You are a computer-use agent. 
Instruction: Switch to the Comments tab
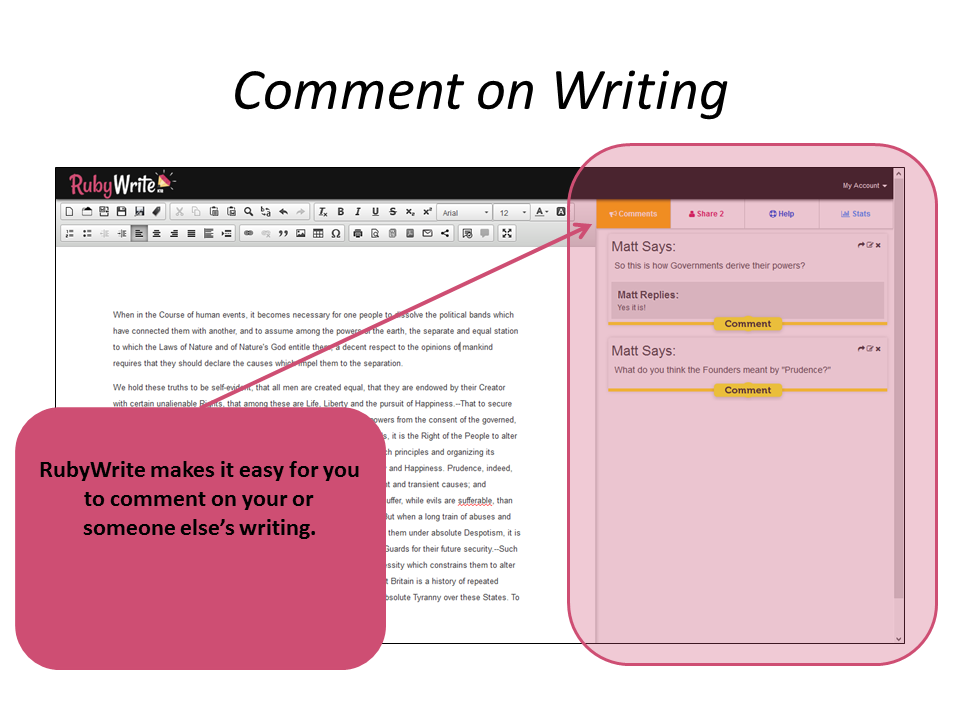(x=633, y=214)
